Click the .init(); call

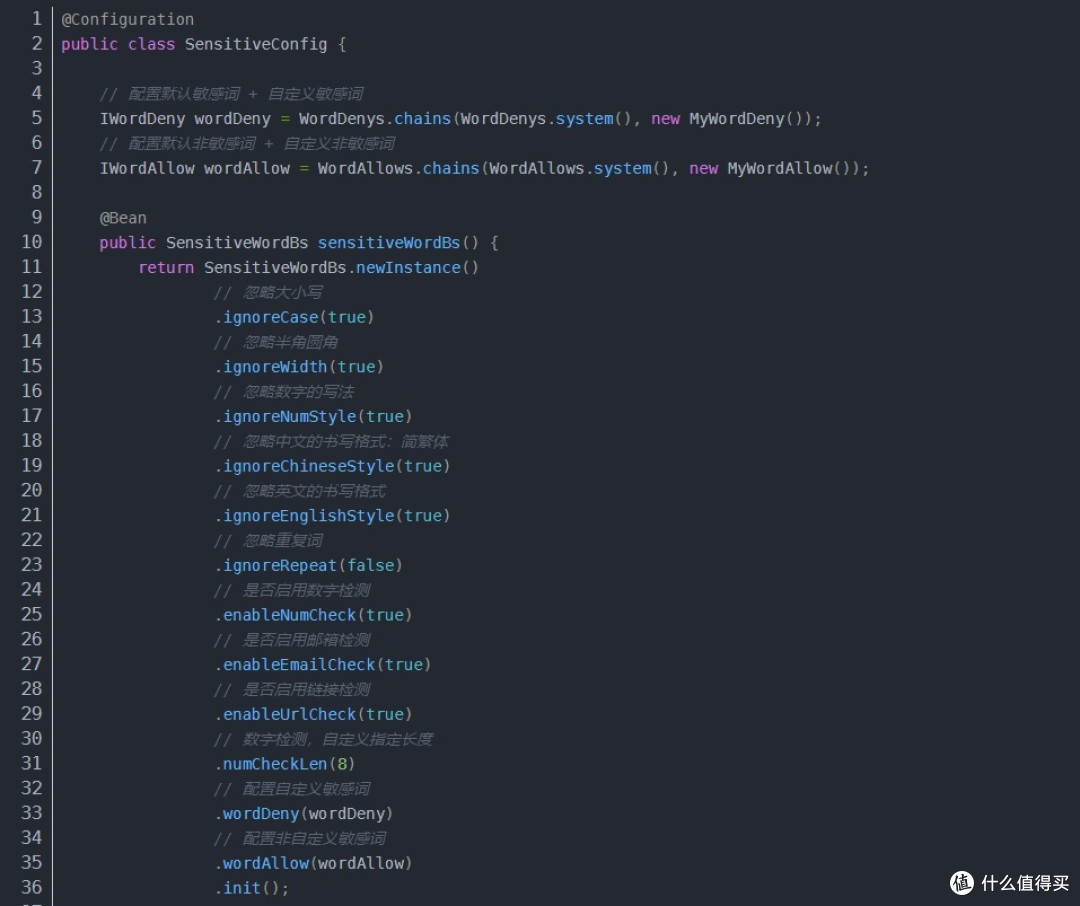pos(251,887)
